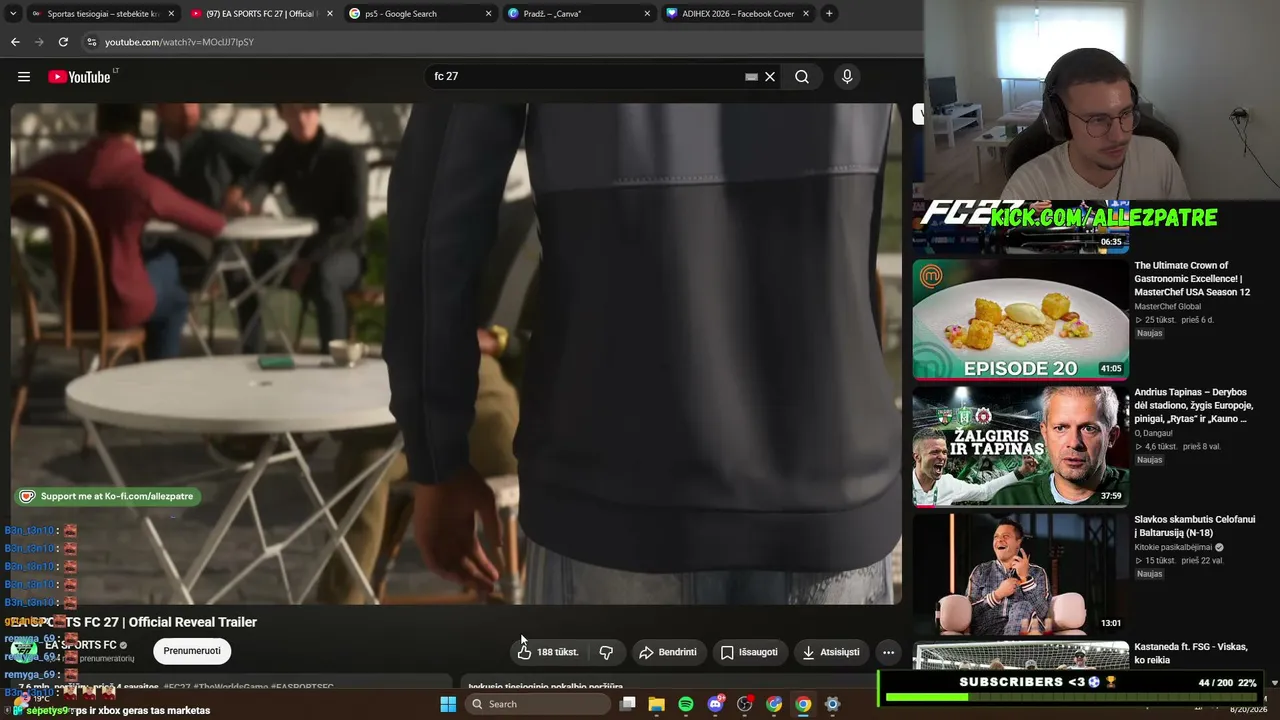Run the search with the magnifier button
This screenshot has height=720, width=1280.
(802, 77)
